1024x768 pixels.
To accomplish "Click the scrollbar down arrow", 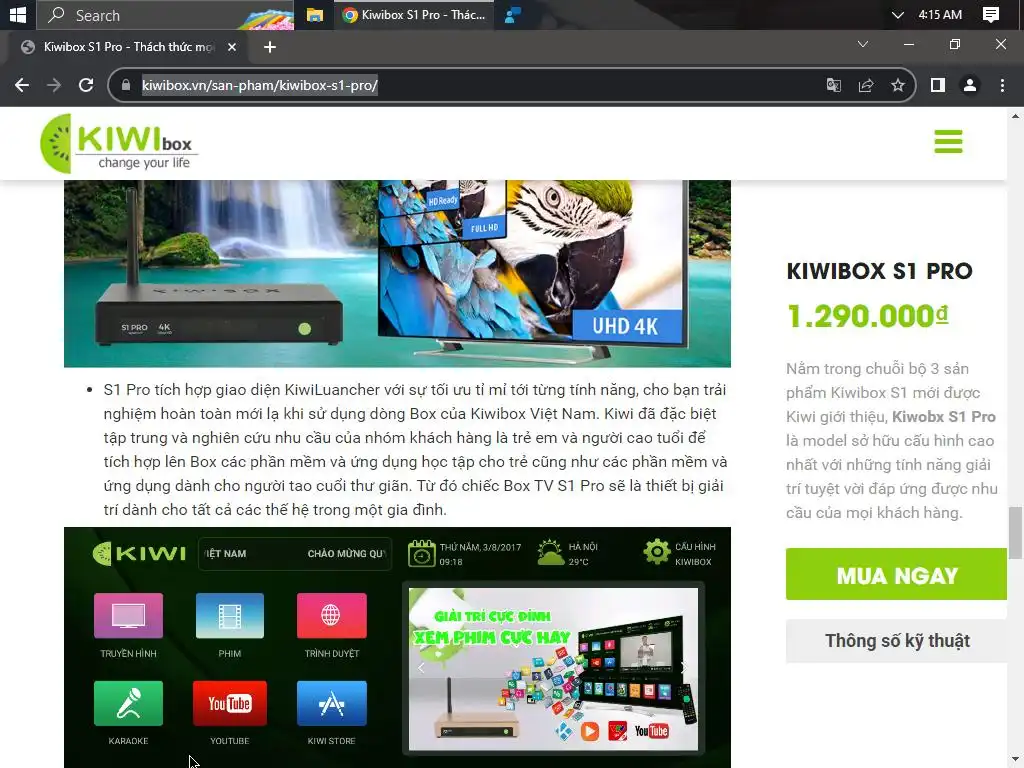I will click(x=1015, y=760).
